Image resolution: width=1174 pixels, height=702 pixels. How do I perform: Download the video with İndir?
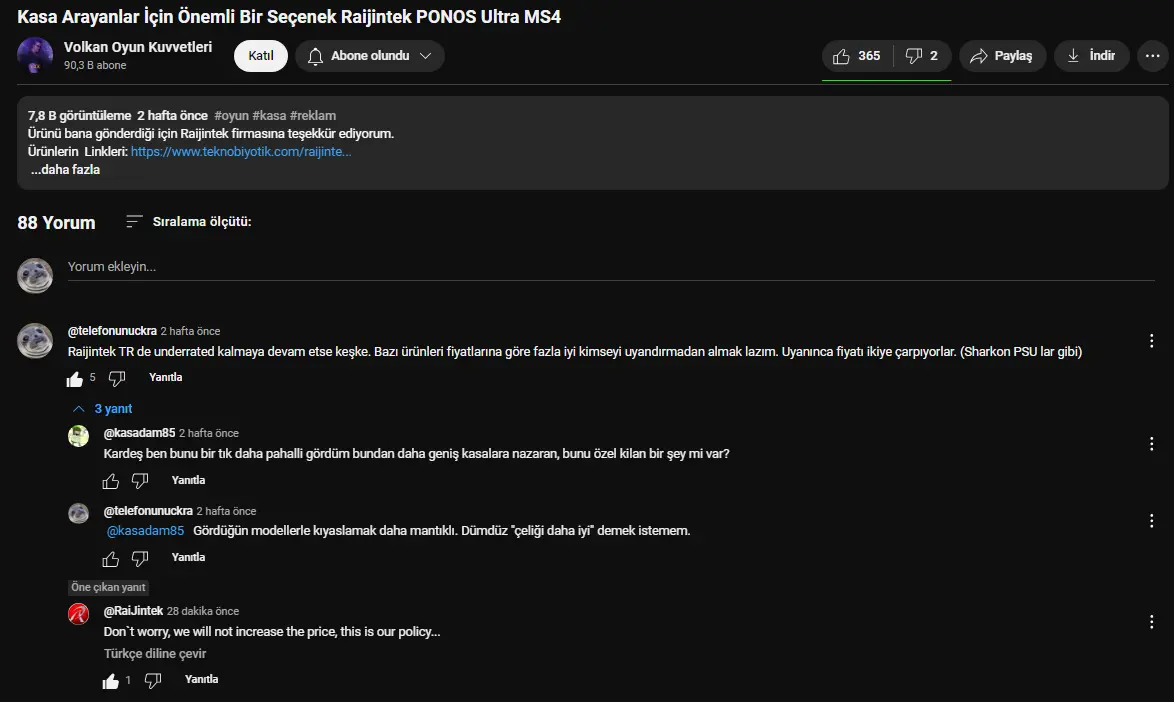[x=1091, y=56]
